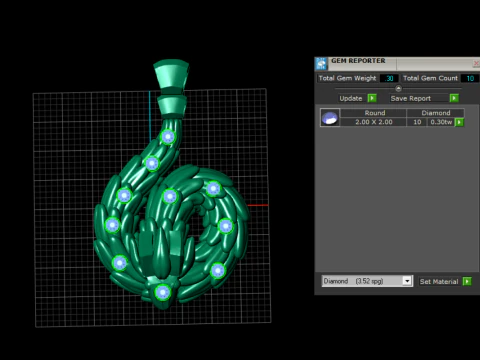Click the Save Report green arrow button
Image resolution: width=480 pixels, height=360 pixels.
454,98
